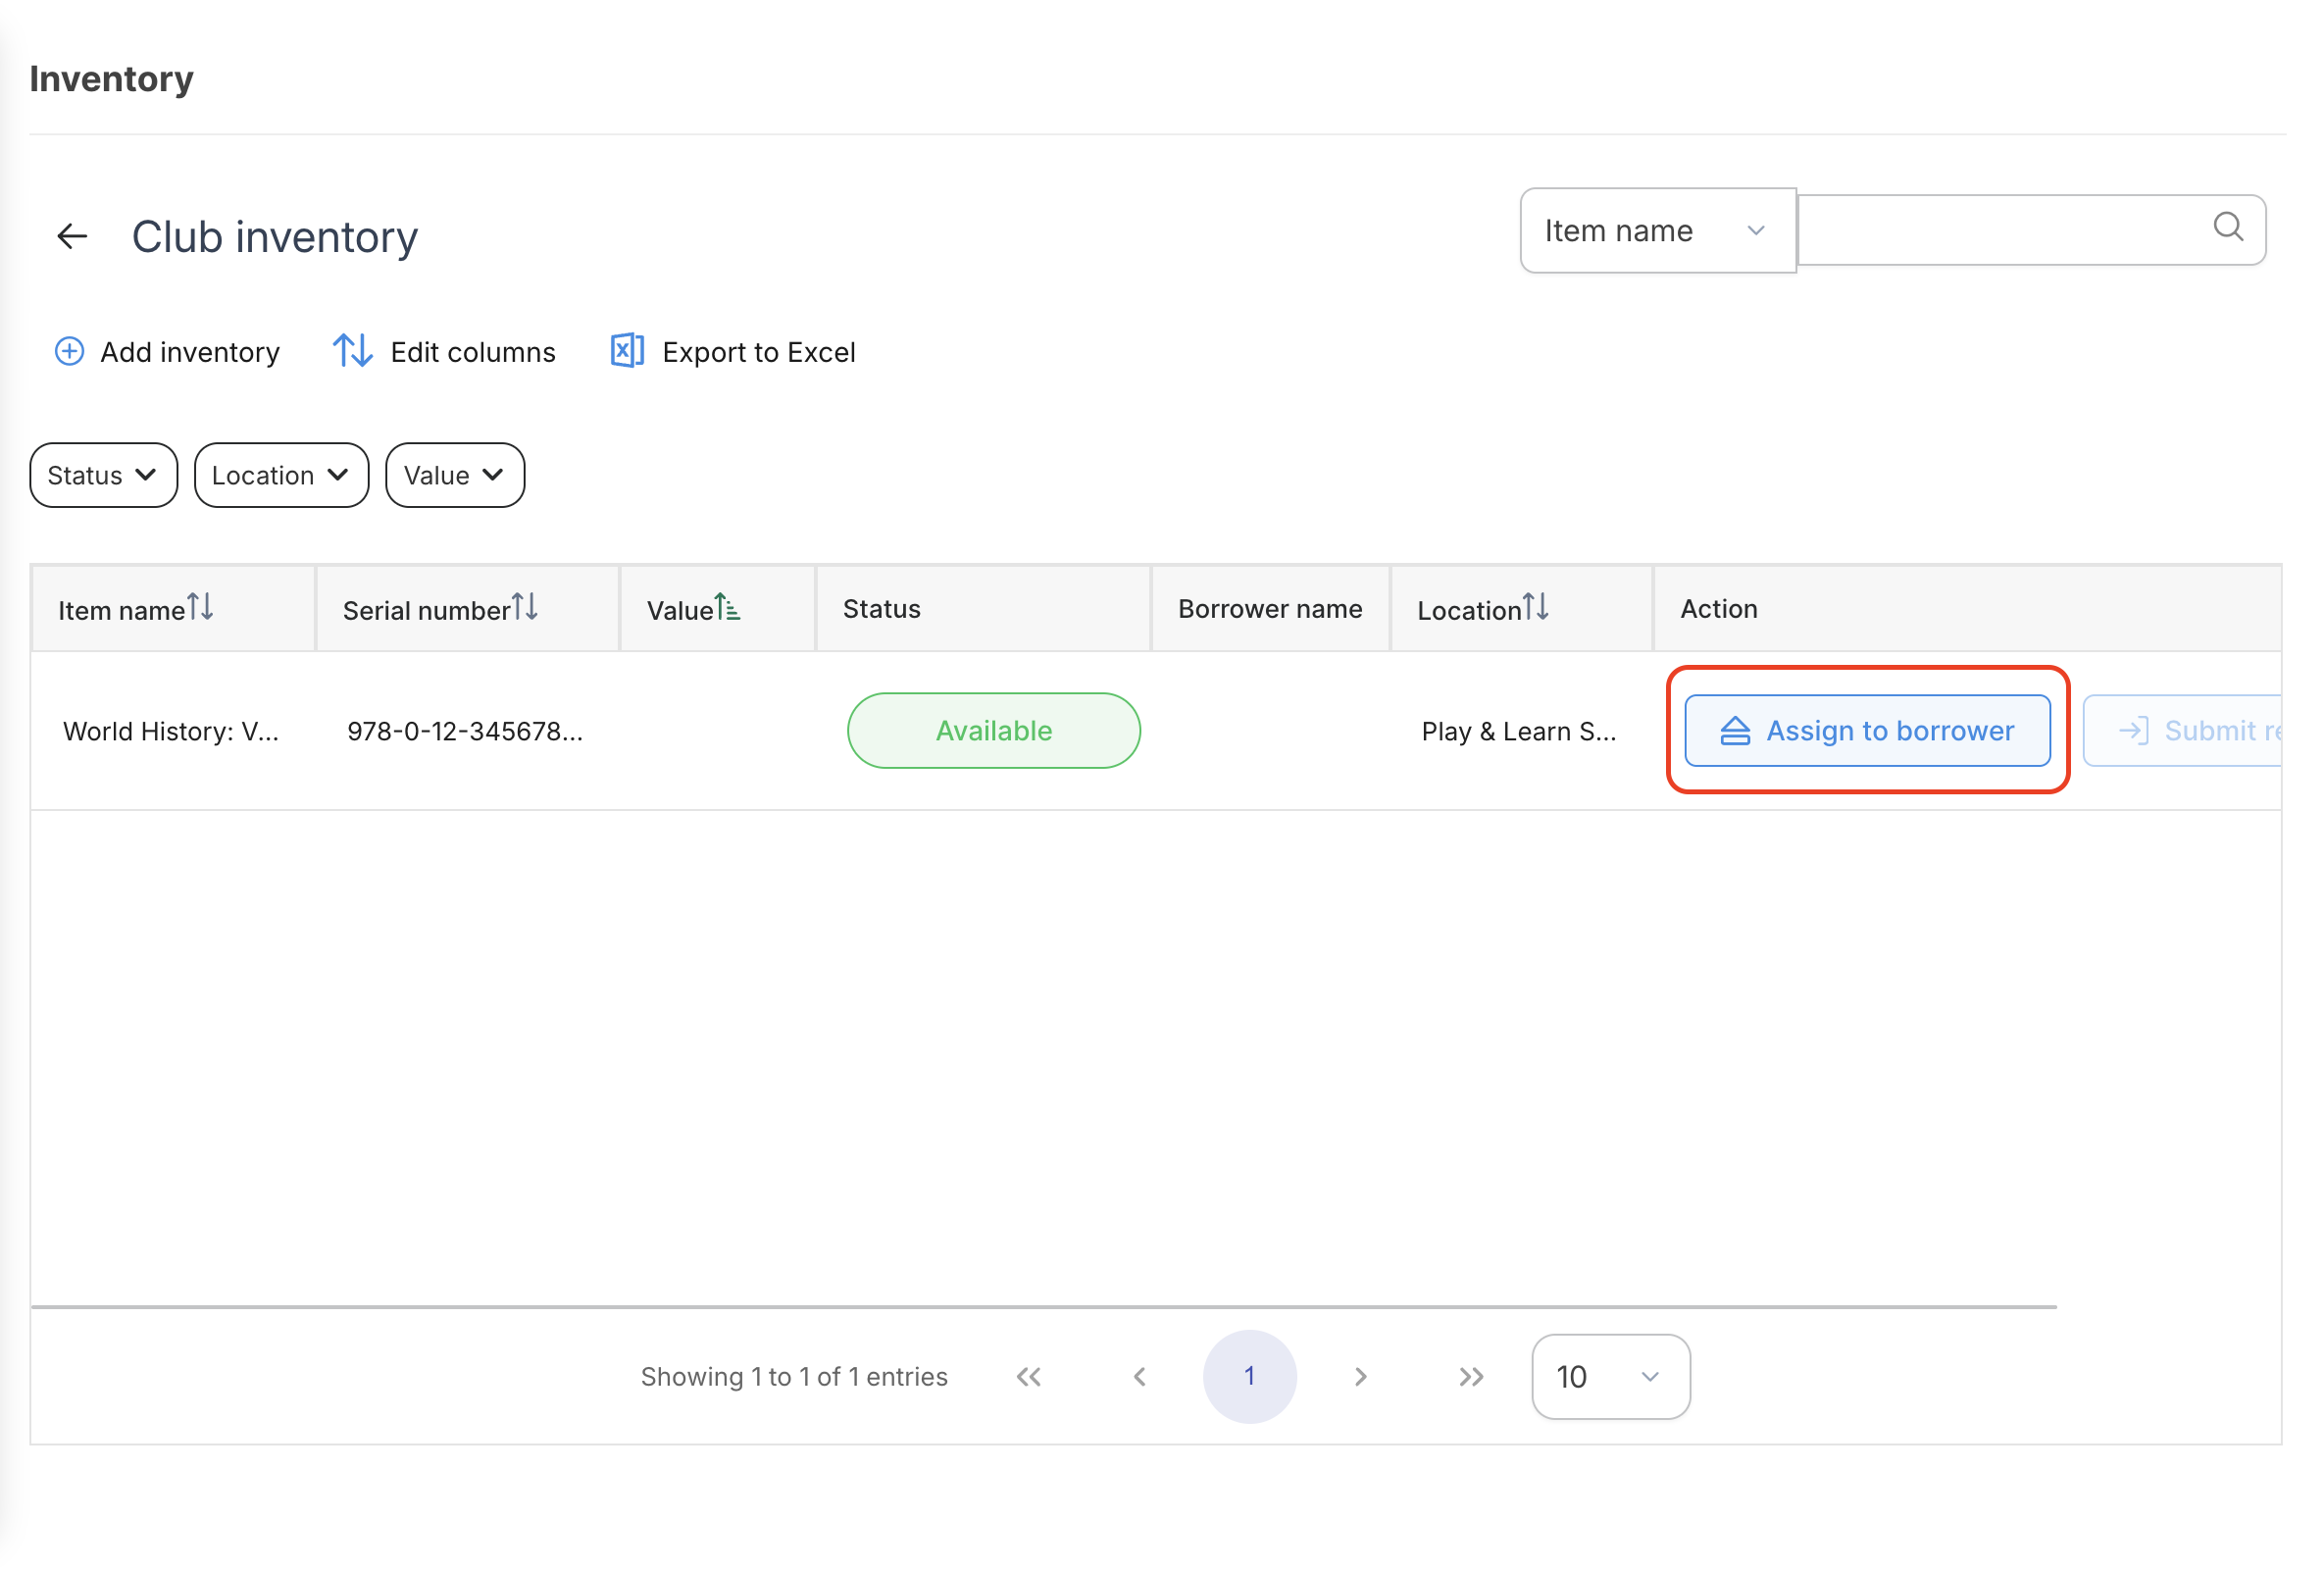Go to page 1 in pagination
Viewport: 2324px width, 1571px height.
click(1249, 1377)
